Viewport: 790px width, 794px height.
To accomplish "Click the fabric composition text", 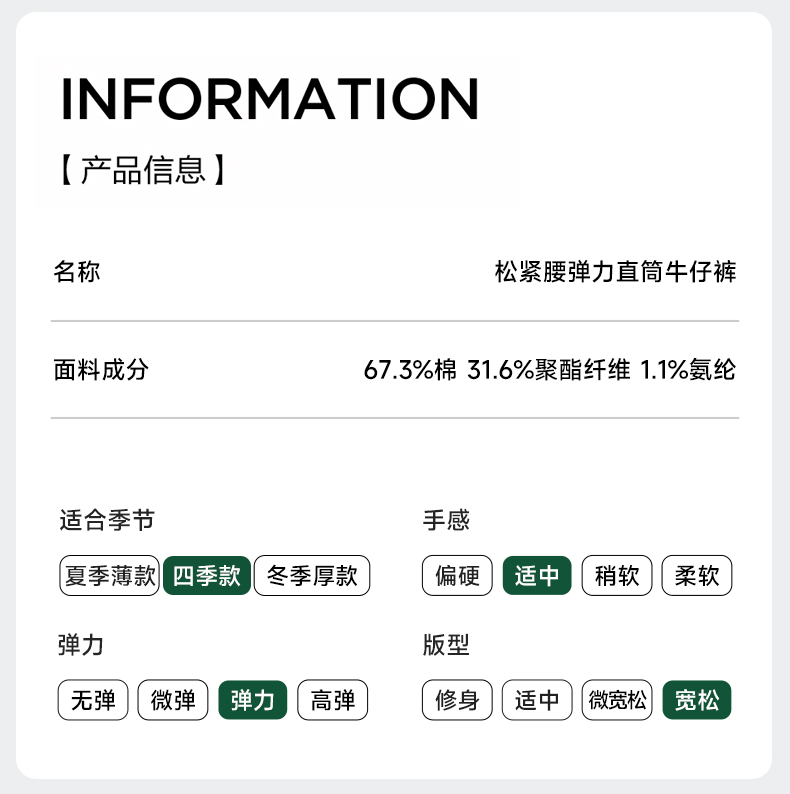I will click(550, 370).
